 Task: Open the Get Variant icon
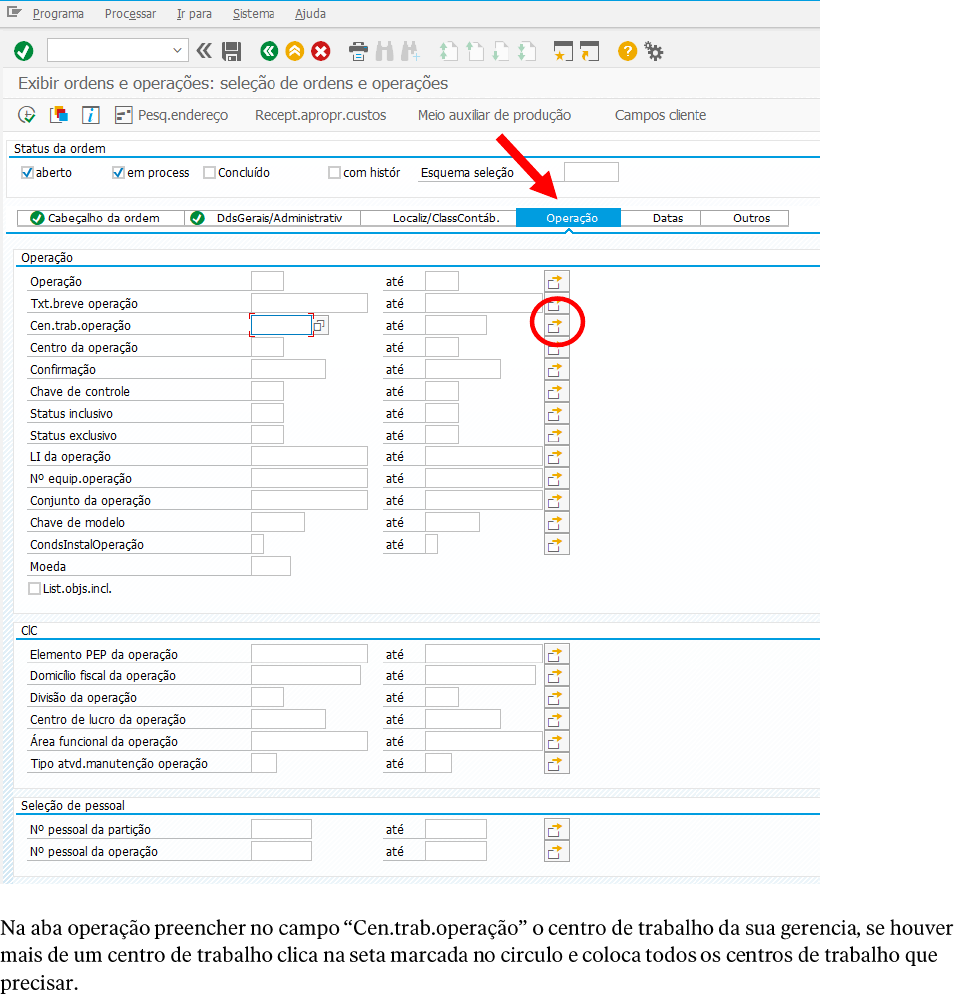pos(59,115)
